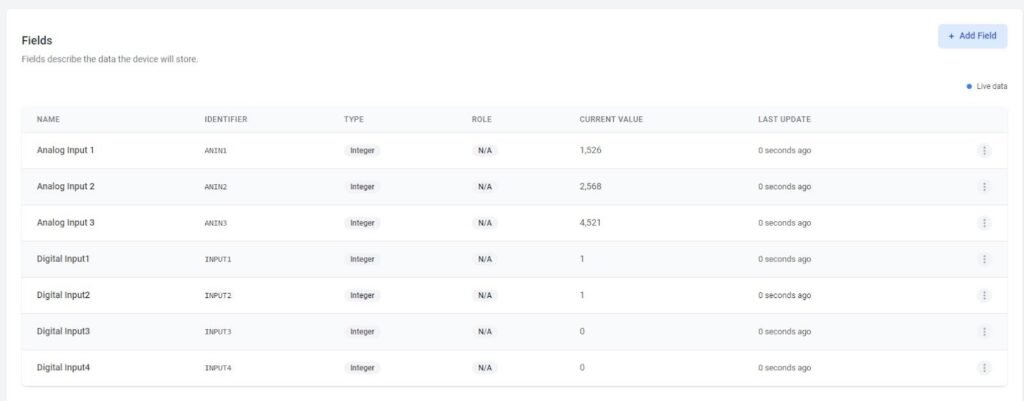Viewport: 1024px width, 401px height.
Task: Click the ANIN3 identifier text
Action: point(217,223)
